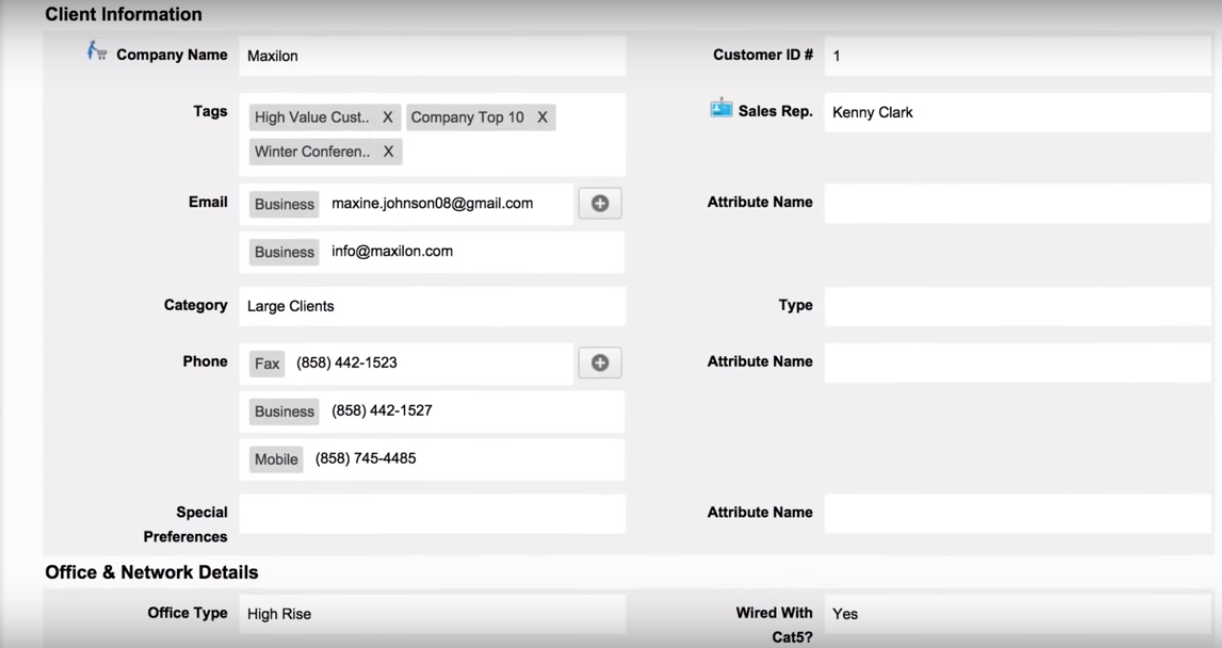Select the Company Name field showing Maxilon

click(x=432, y=55)
